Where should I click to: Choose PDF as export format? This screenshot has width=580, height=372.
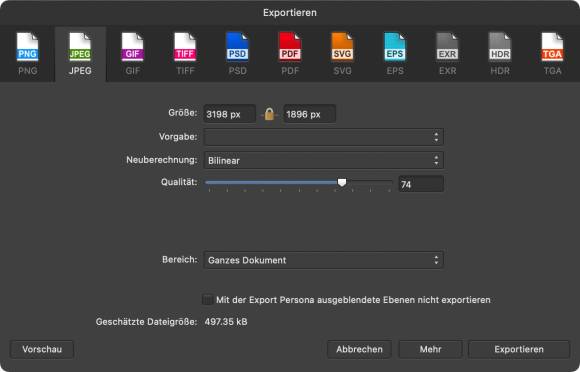click(290, 54)
